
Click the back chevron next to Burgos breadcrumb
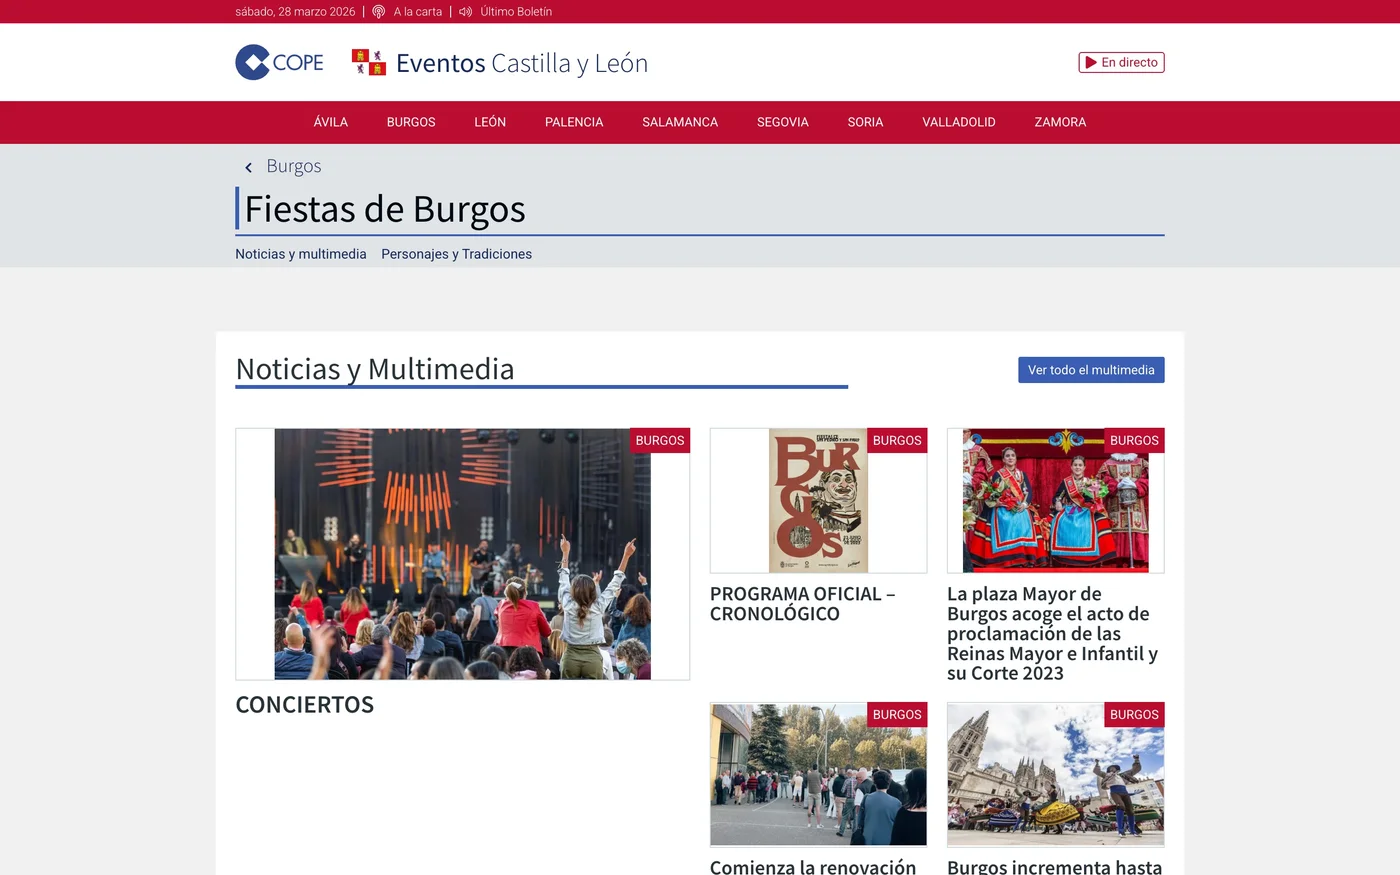tap(248, 167)
